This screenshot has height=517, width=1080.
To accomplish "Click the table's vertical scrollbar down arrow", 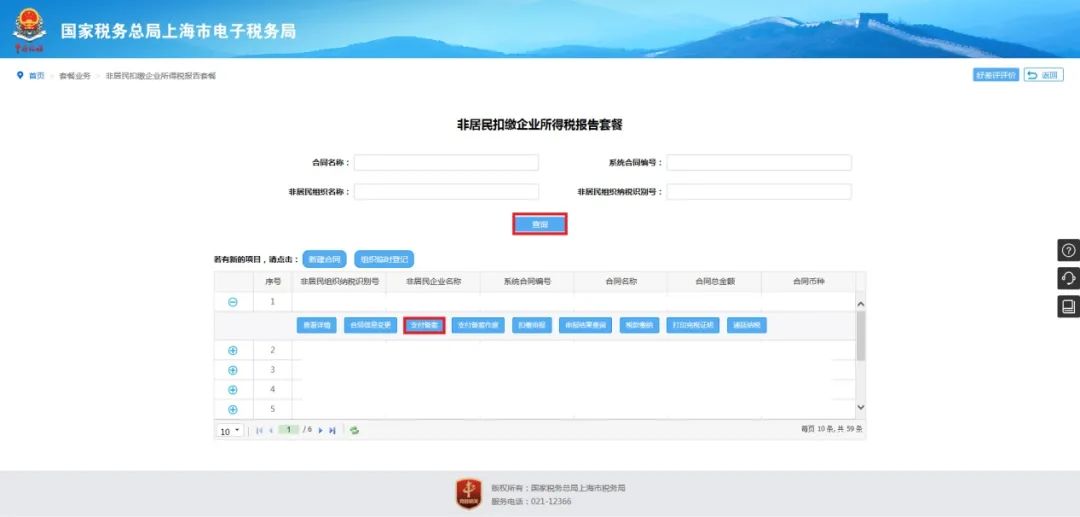I will [x=861, y=408].
